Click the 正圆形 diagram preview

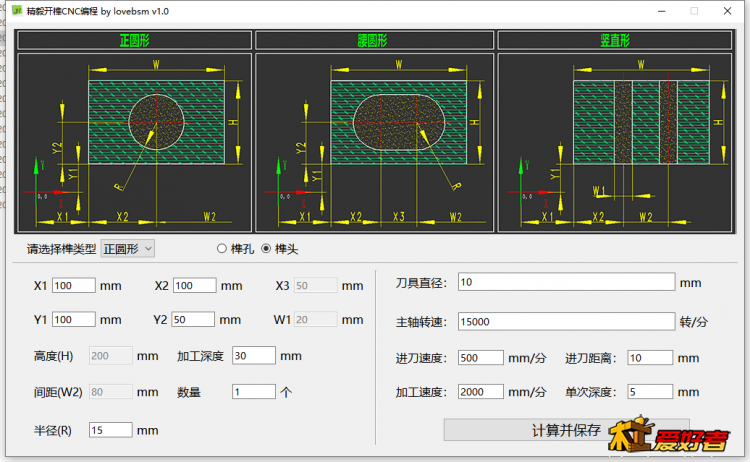[x=134, y=143]
